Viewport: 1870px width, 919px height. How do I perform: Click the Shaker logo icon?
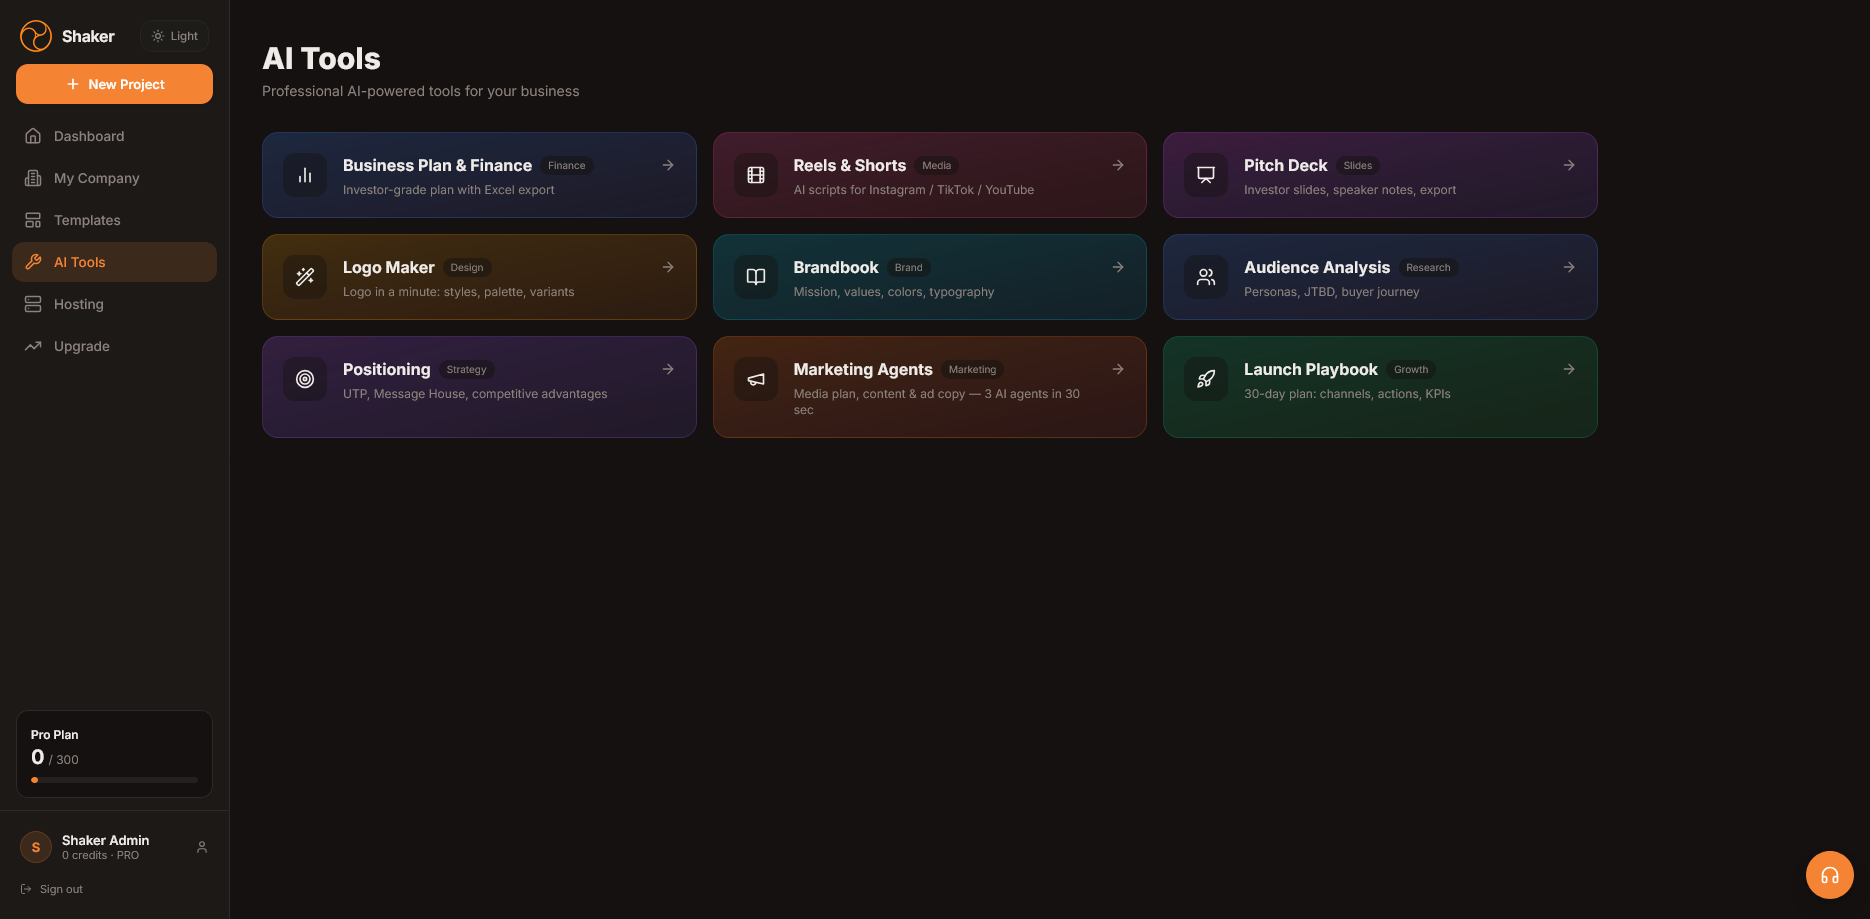pyautogui.click(x=36, y=36)
